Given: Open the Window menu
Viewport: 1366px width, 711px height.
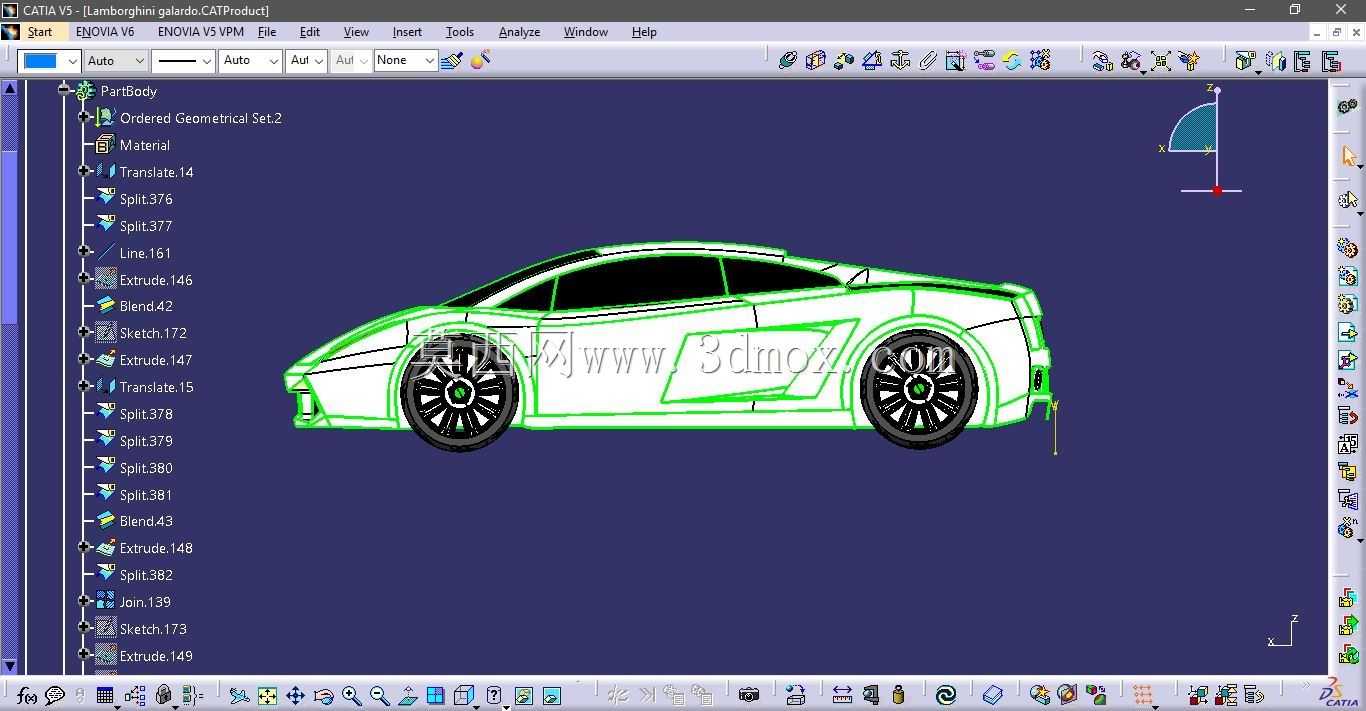Looking at the screenshot, I should point(586,32).
